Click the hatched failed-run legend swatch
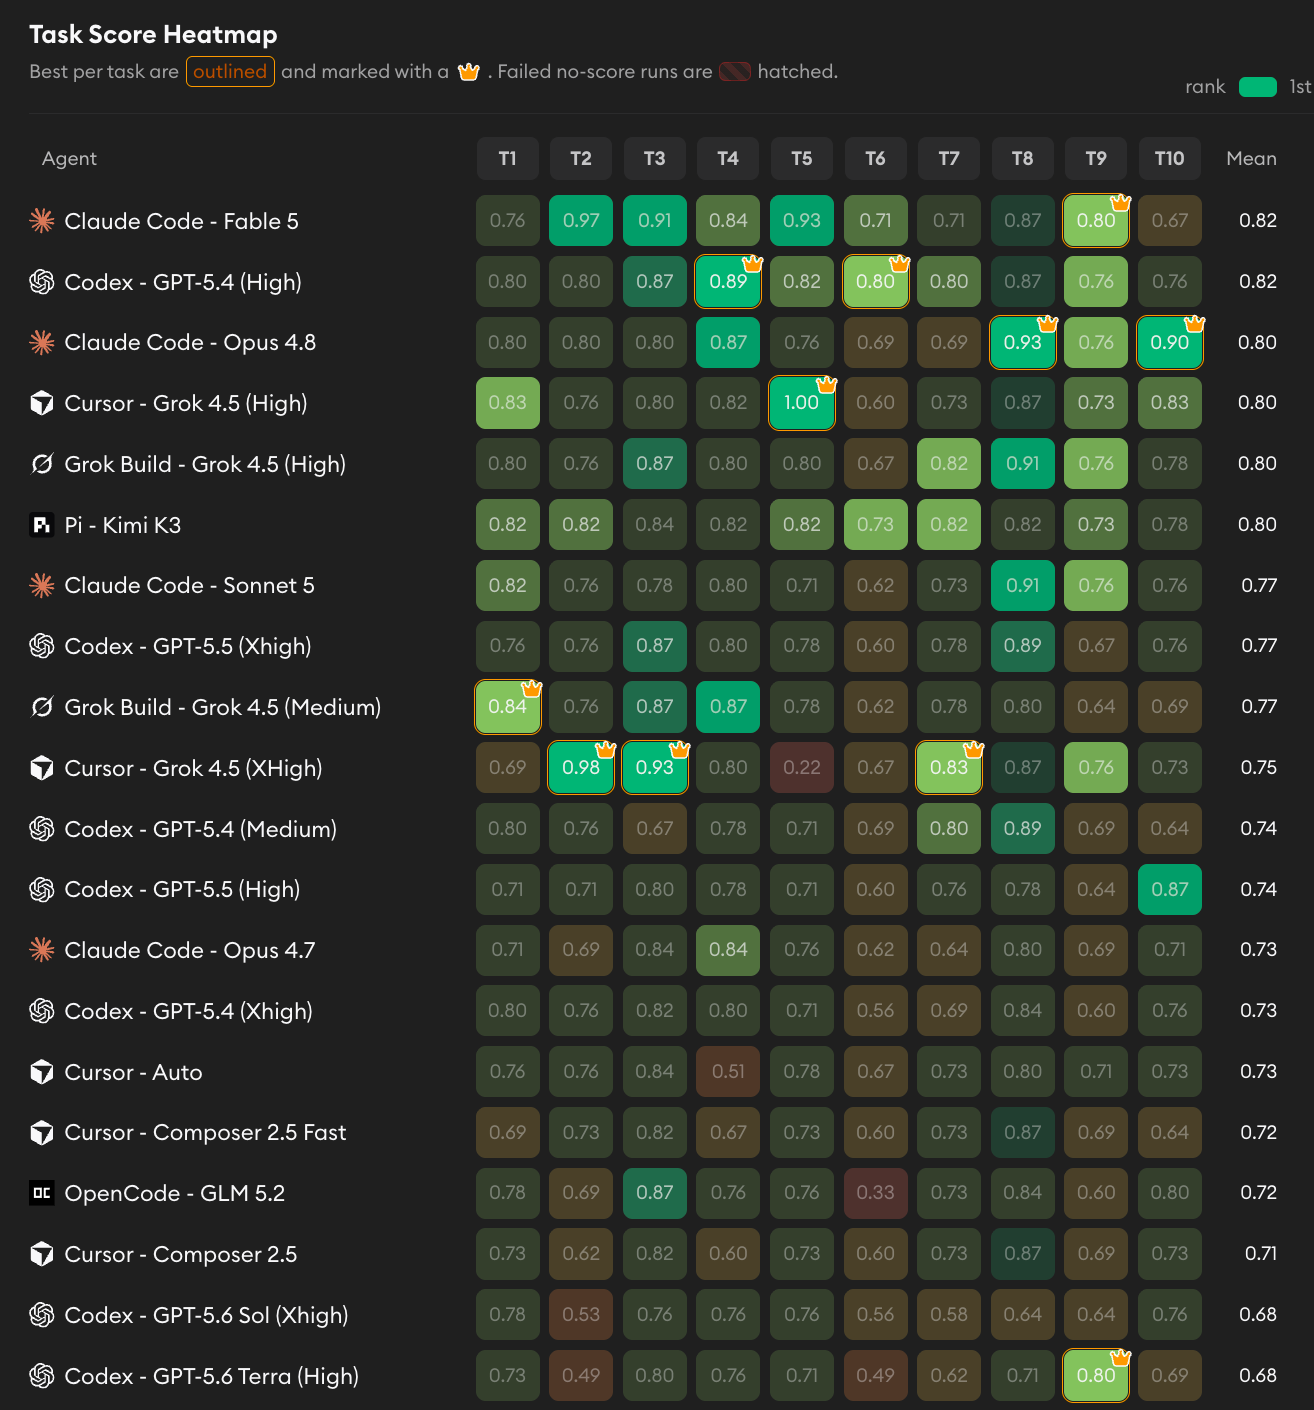The image size is (1314, 1410). [x=735, y=72]
